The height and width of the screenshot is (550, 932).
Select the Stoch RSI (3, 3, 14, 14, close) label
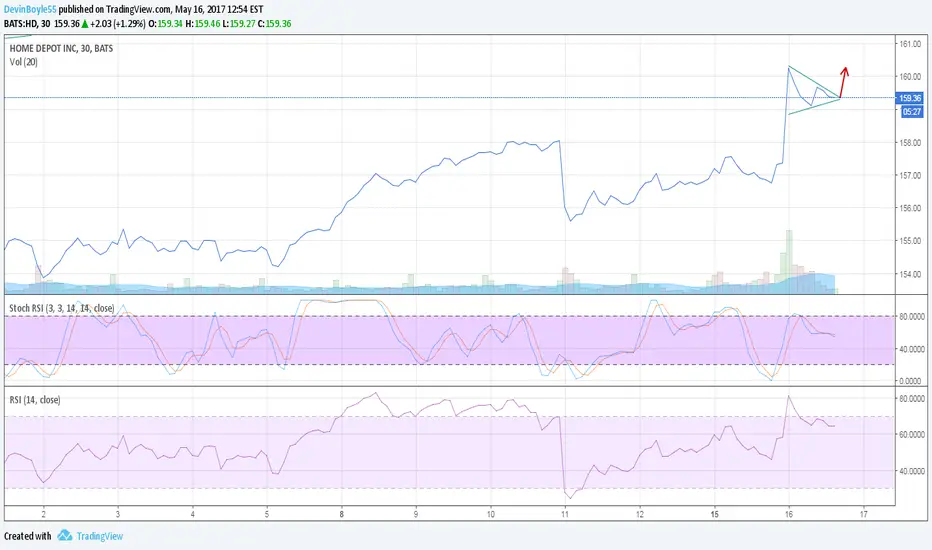coord(62,308)
